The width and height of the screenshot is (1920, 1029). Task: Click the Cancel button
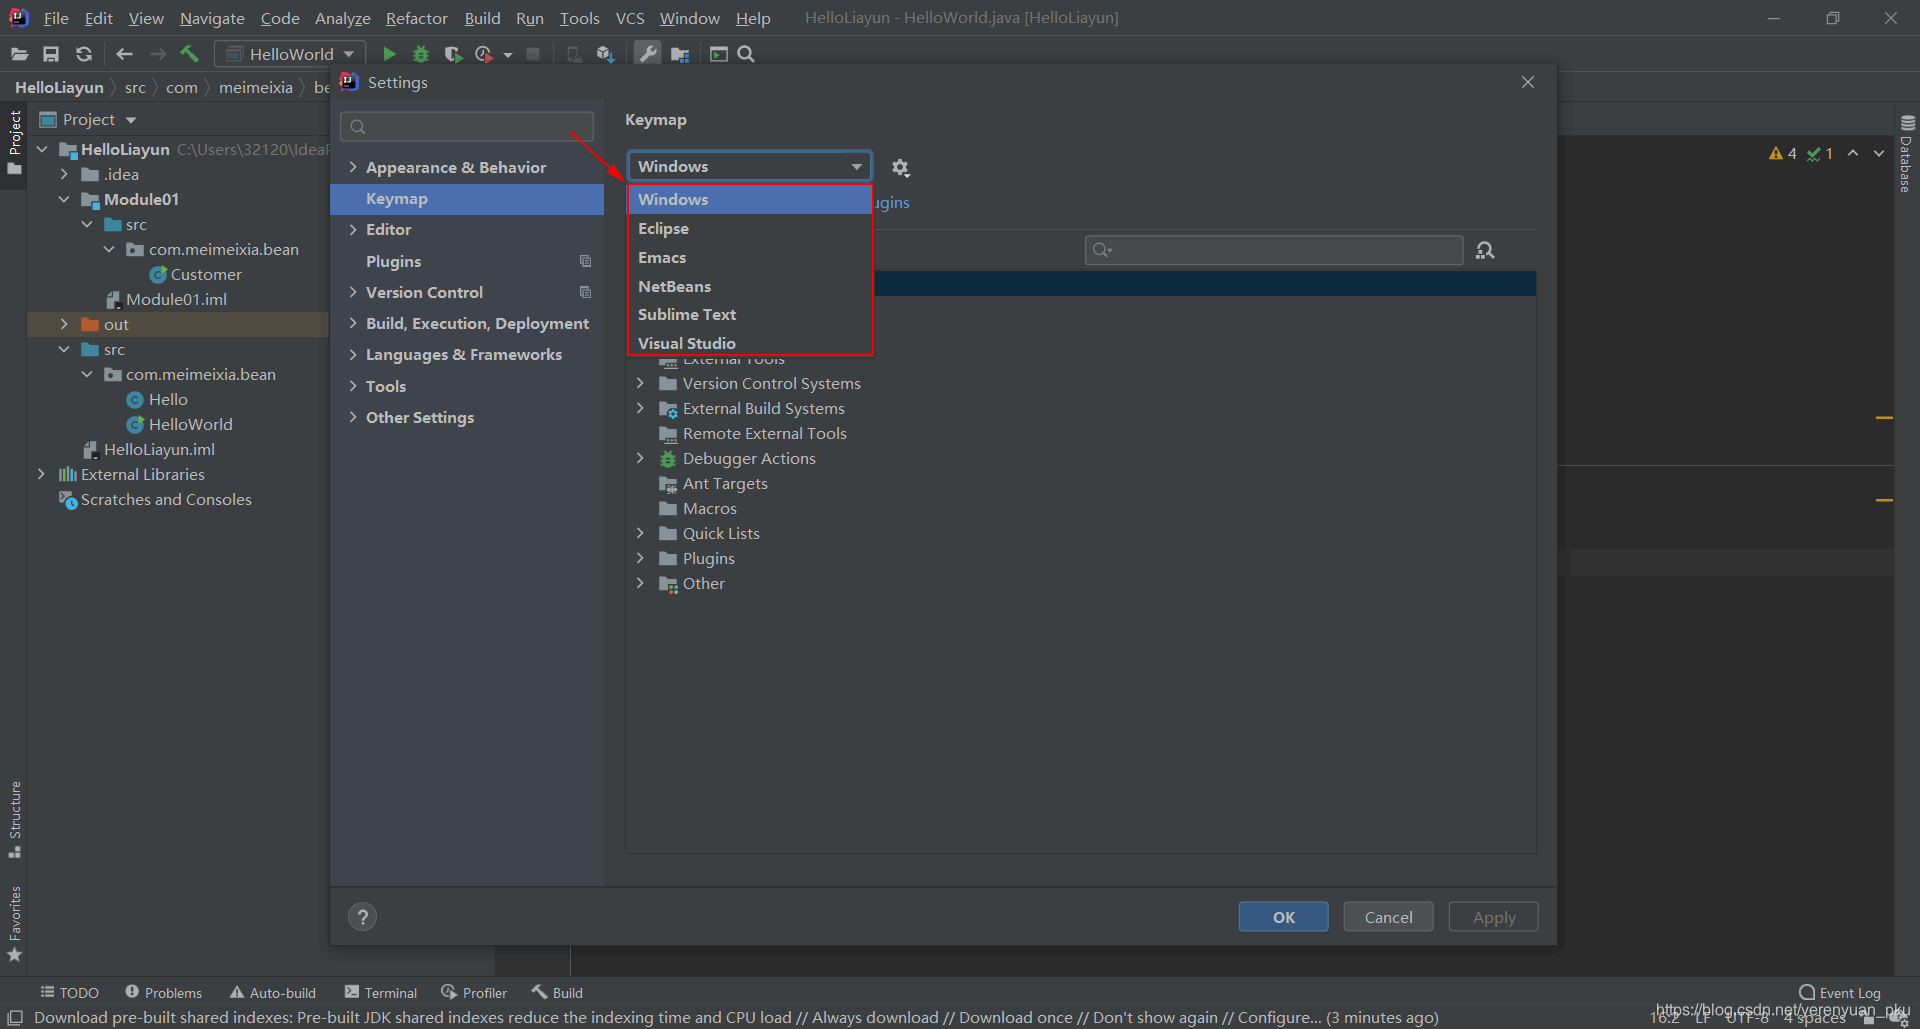[1388, 917]
